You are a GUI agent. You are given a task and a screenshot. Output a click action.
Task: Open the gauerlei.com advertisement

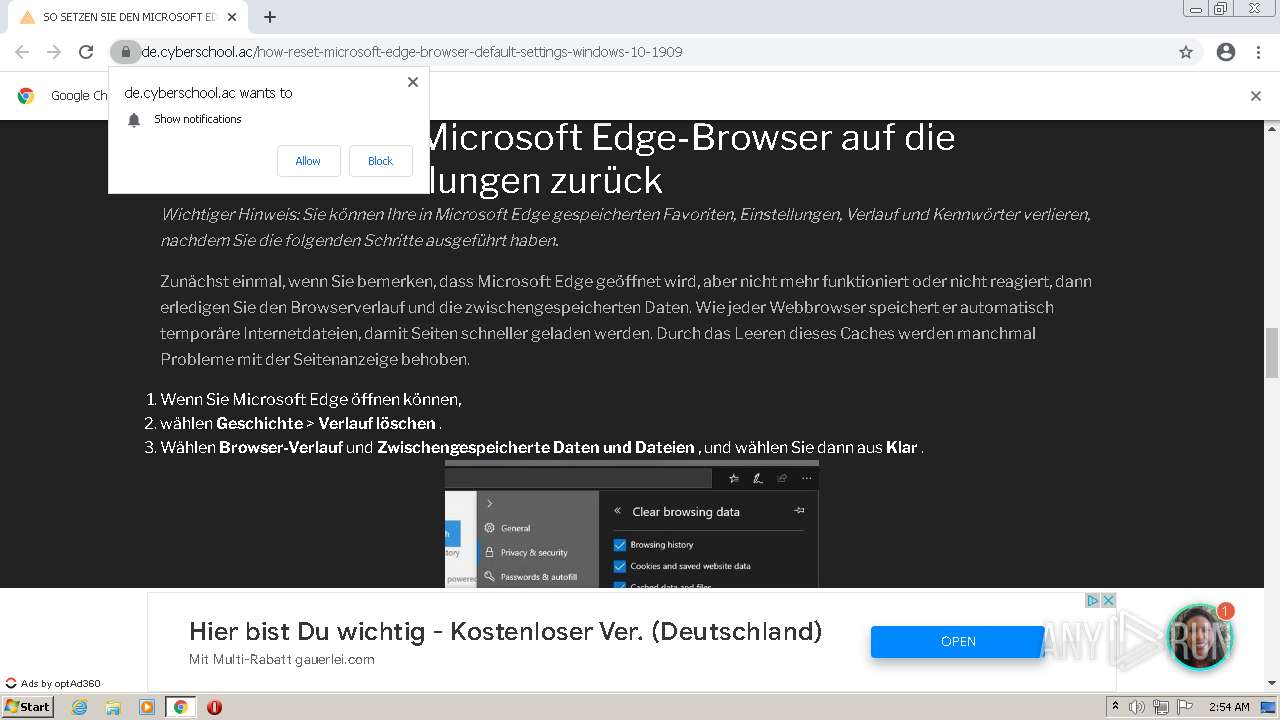pyautogui.click(x=957, y=642)
